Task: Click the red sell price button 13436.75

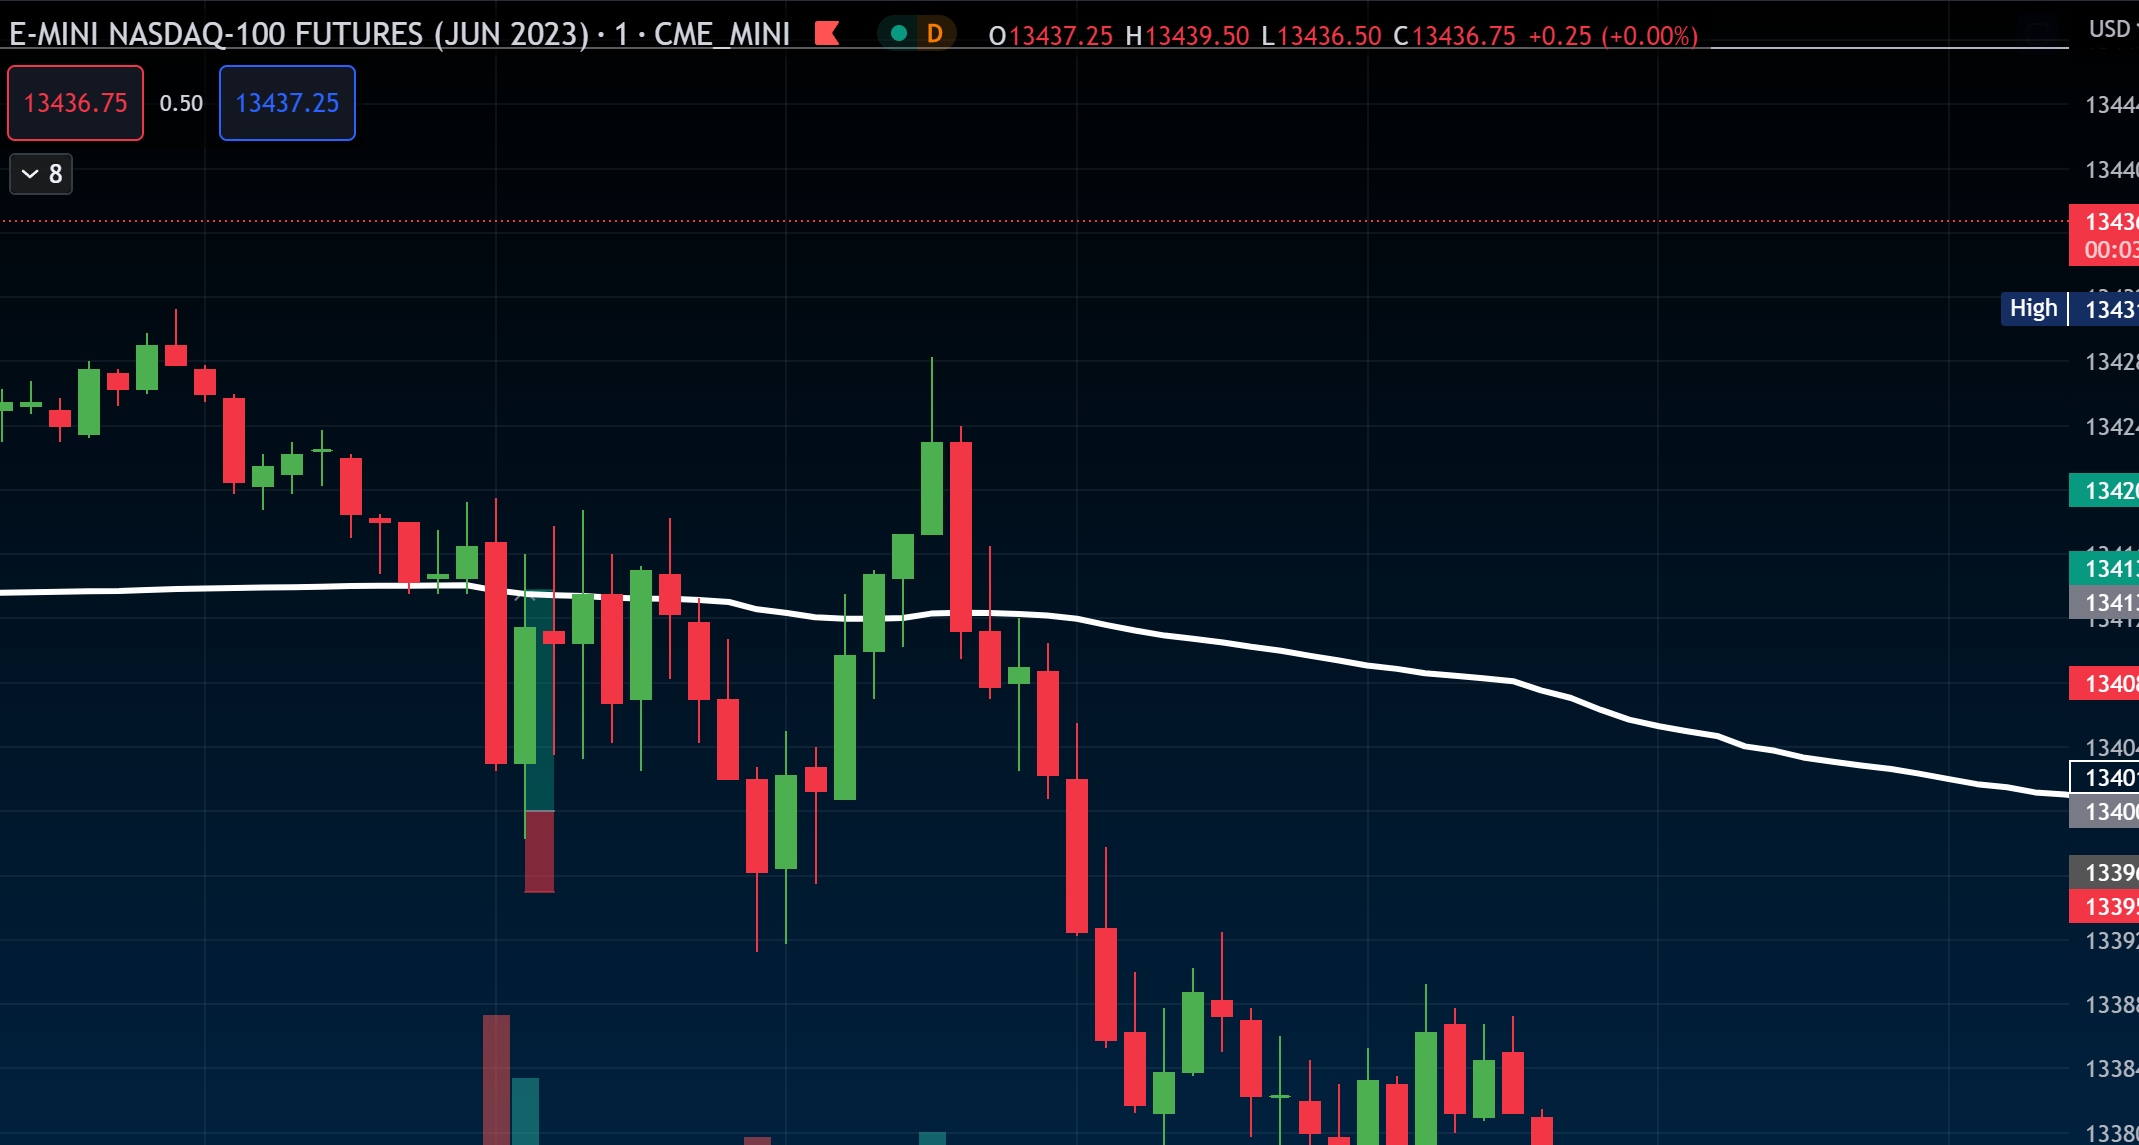Action: click(75, 103)
